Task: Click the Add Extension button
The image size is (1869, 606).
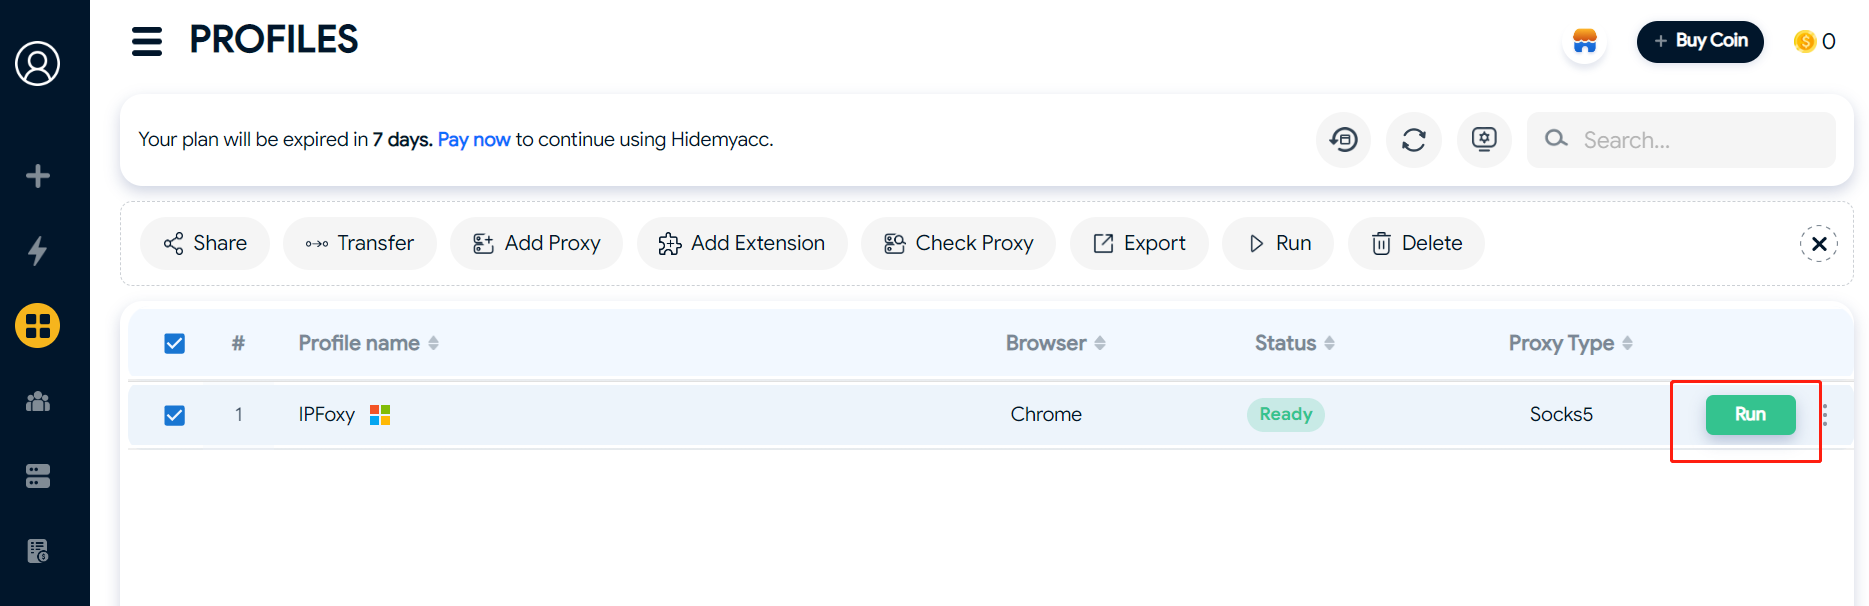Action: [x=742, y=243]
